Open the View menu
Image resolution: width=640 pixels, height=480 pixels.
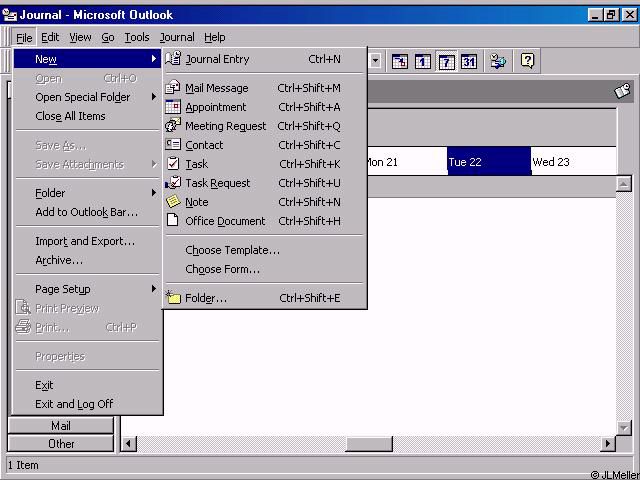point(80,38)
